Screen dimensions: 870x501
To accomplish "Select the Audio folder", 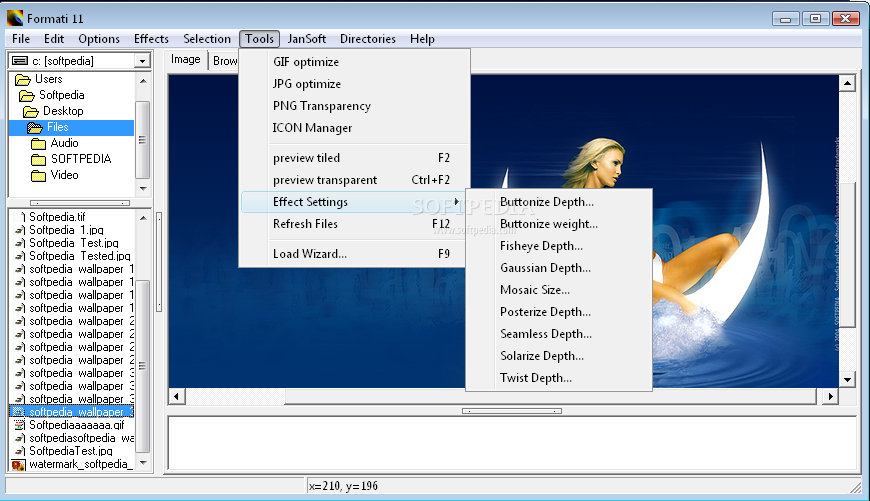I will (64, 143).
